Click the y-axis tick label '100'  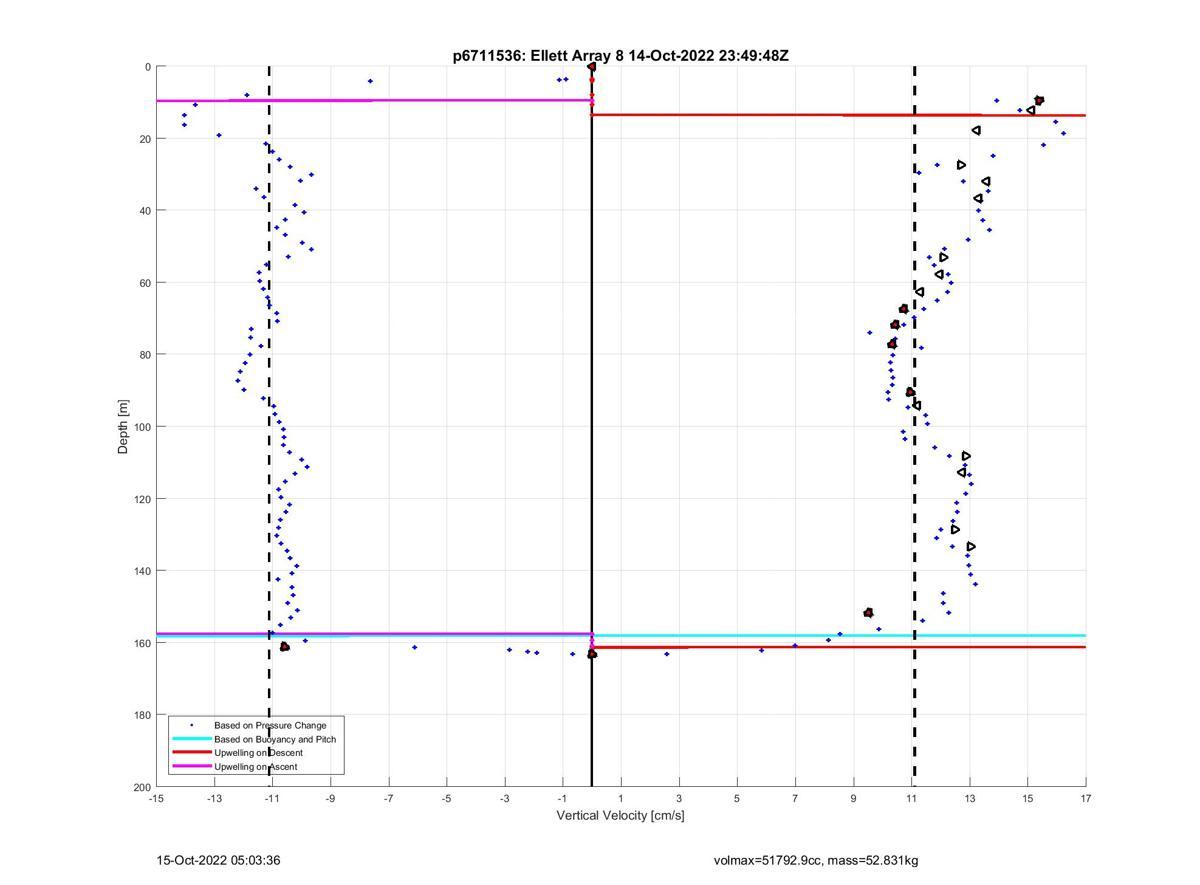coord(142,427)
